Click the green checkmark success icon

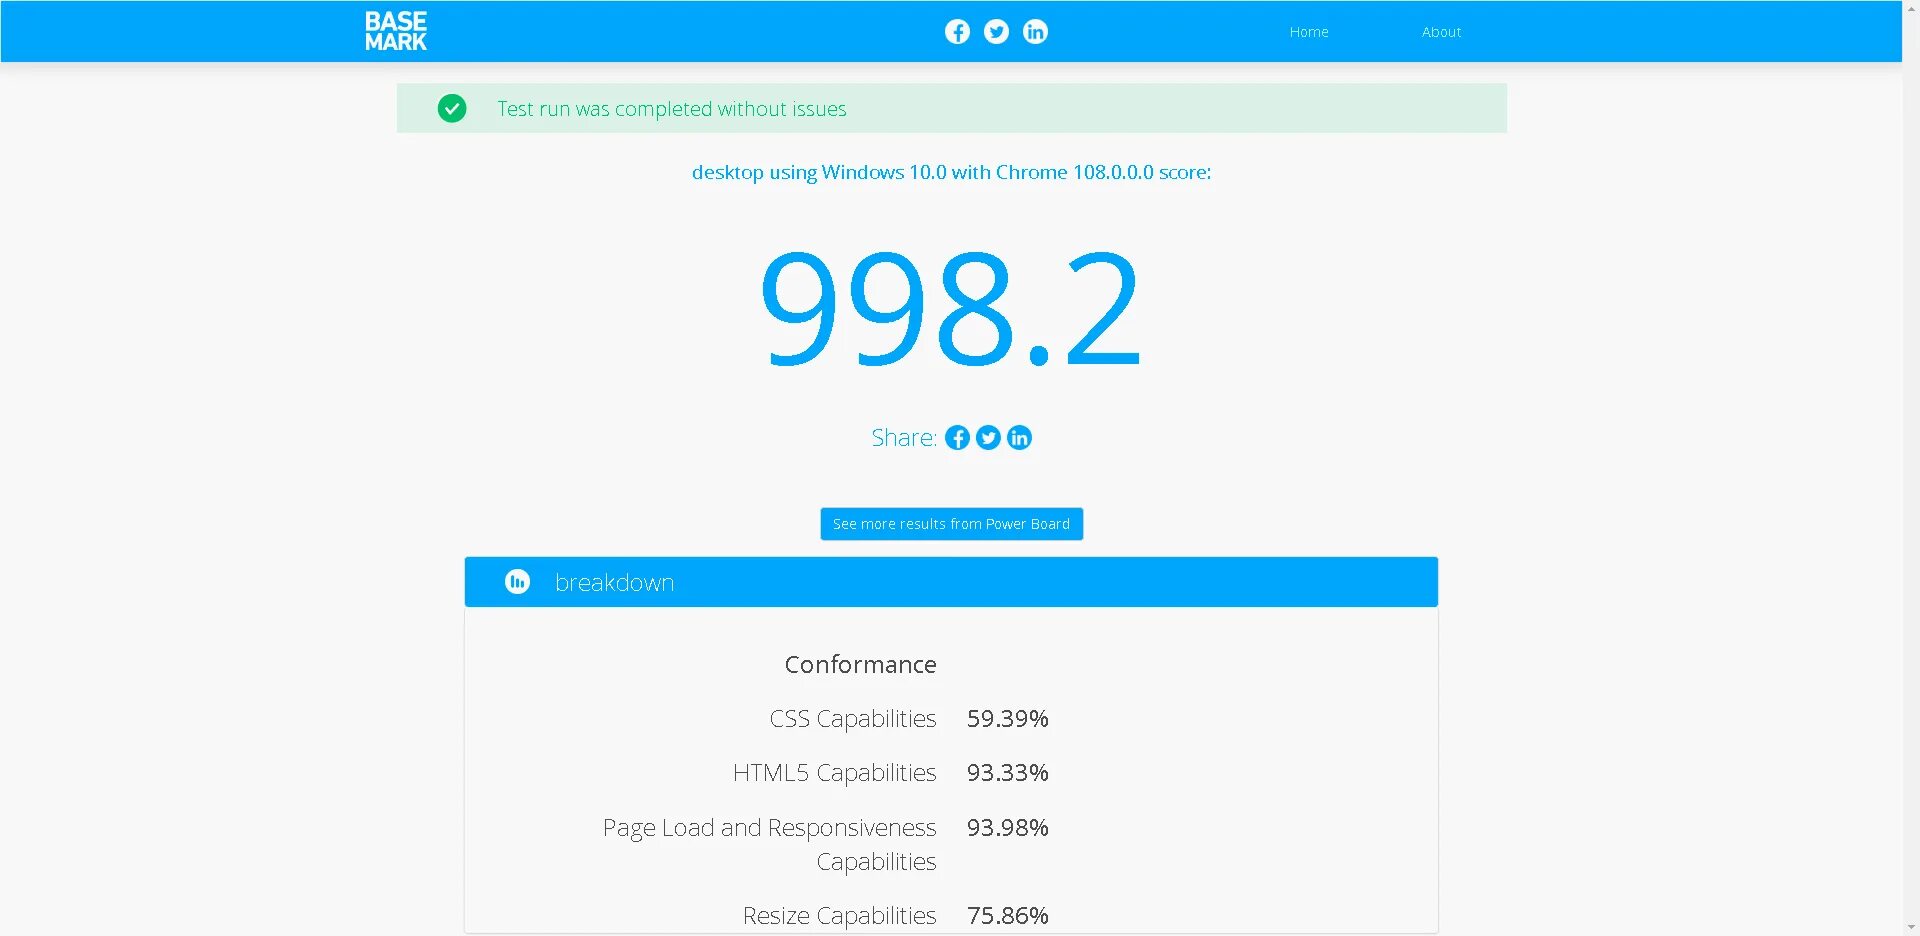click(x=452, y=108)
